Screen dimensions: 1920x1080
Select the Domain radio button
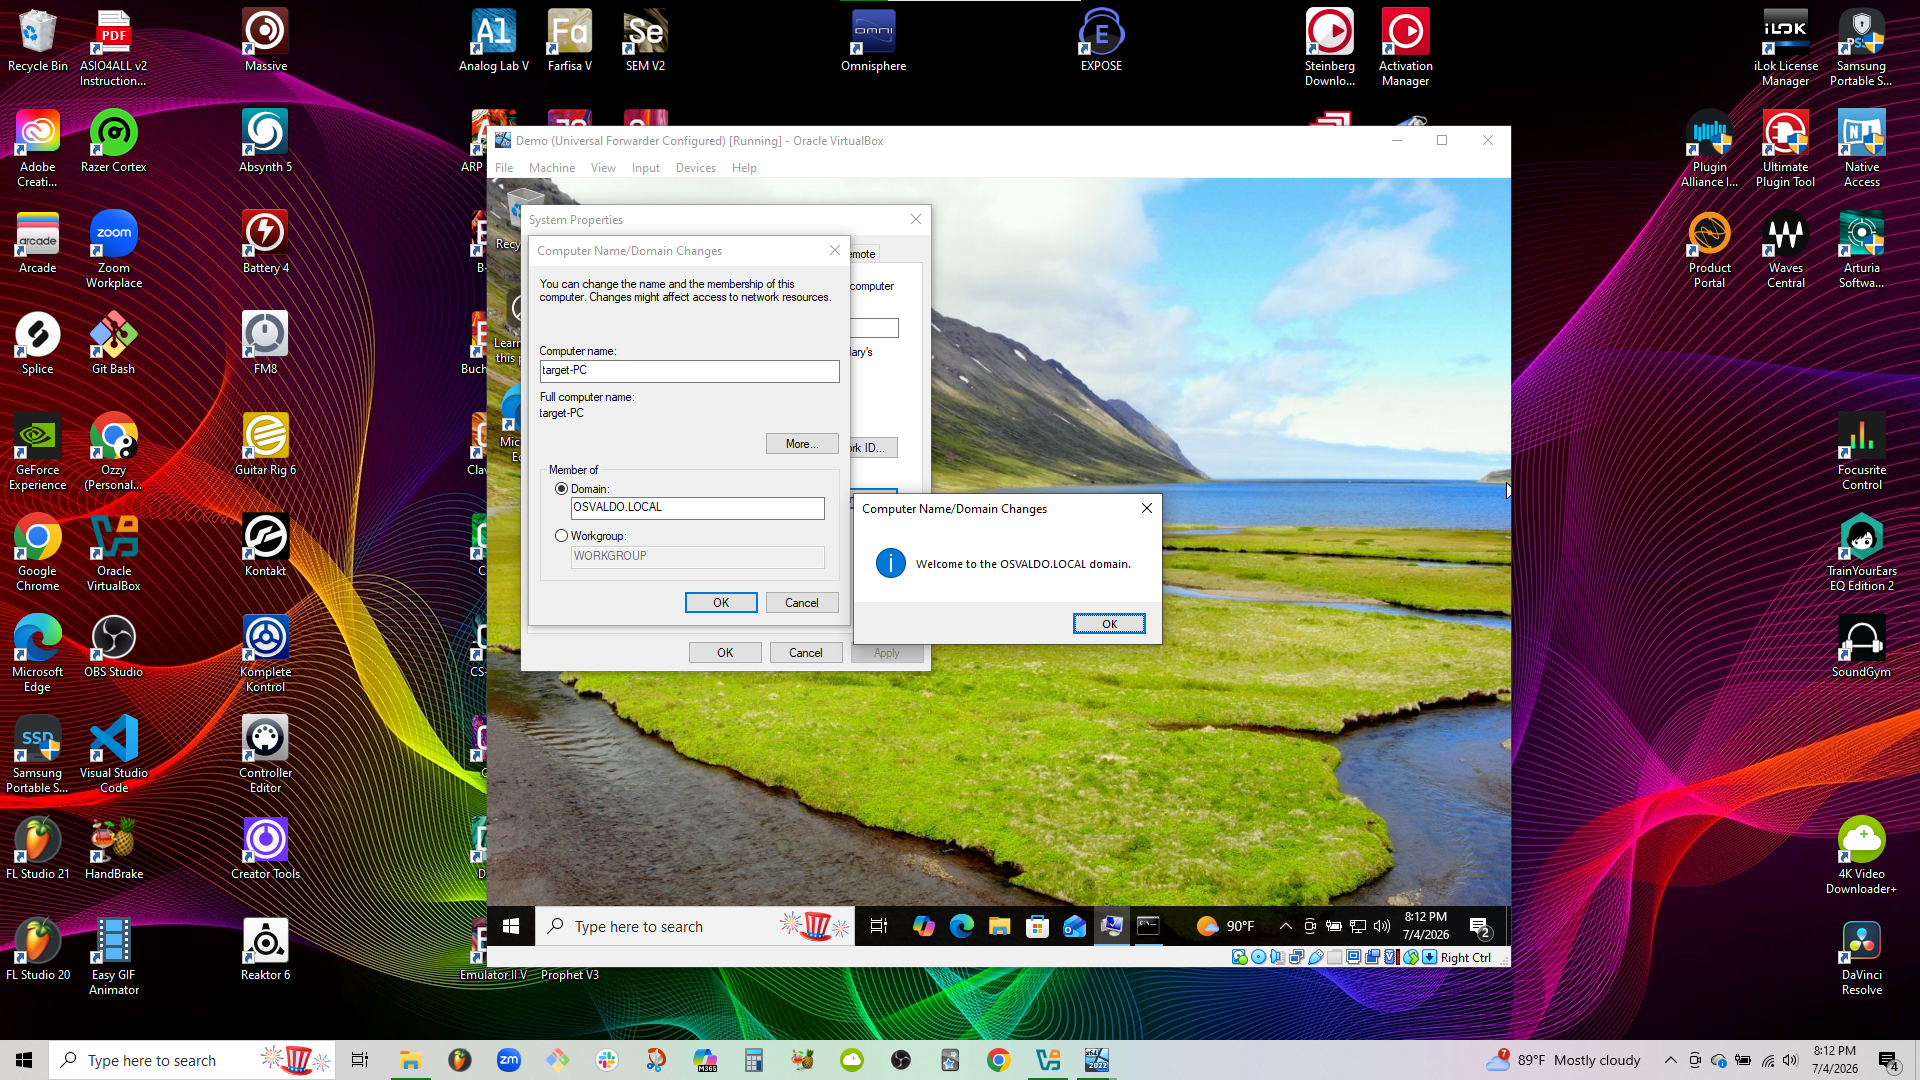tap(561, 489)
